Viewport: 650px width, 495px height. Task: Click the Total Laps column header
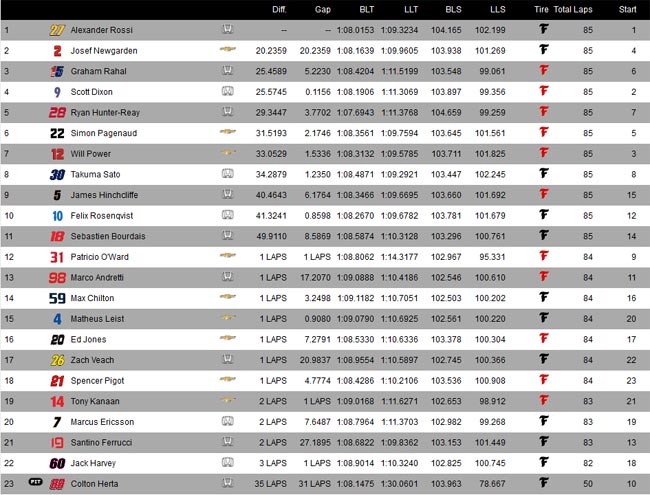click(x=573, y=10)
